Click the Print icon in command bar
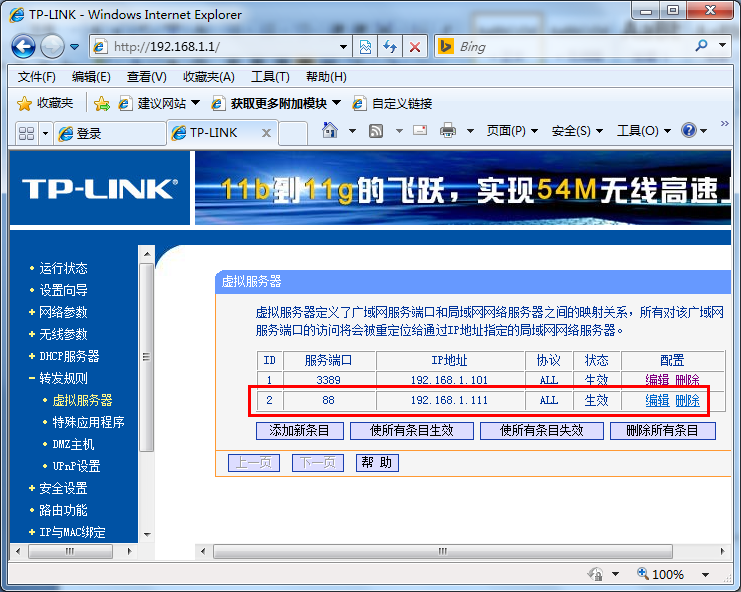Screen dimensions: 741x592 pyautogui.click(x=448, y=131)
